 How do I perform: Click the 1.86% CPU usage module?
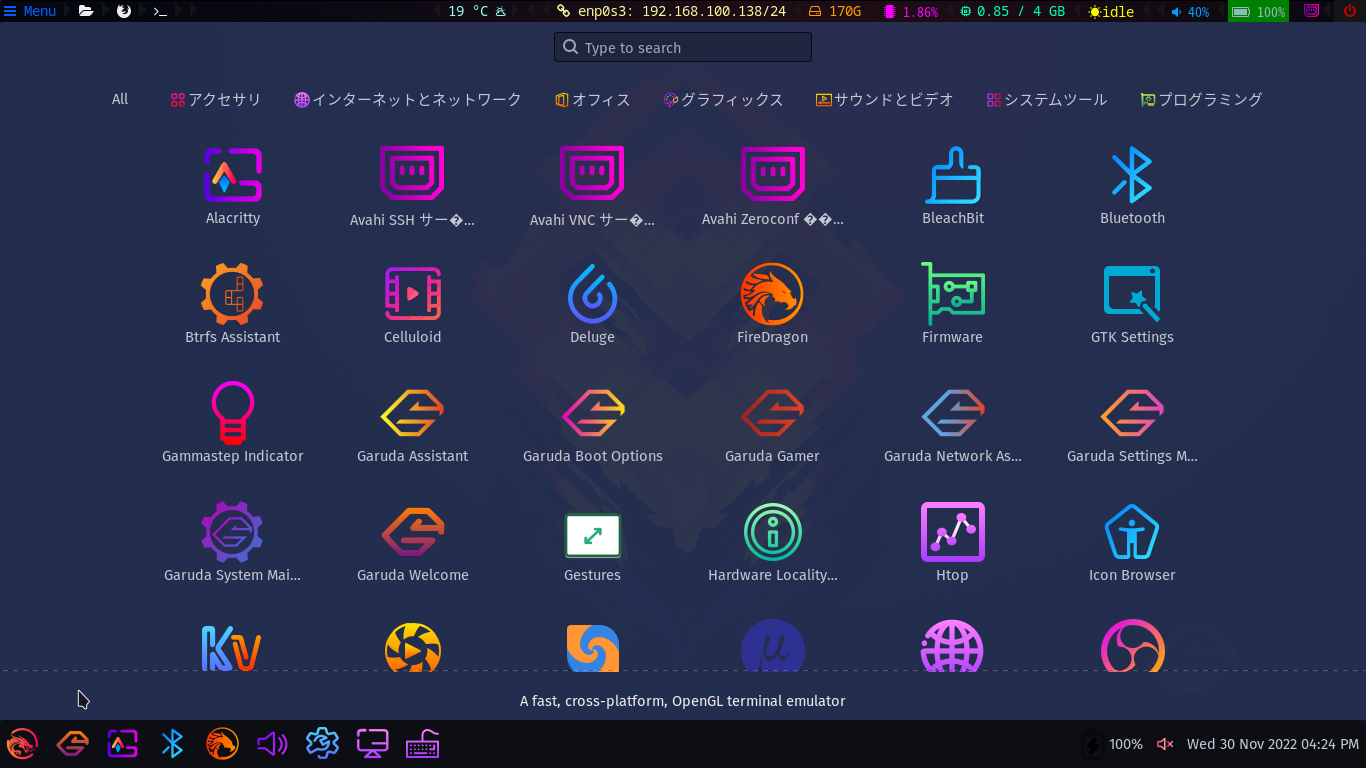click(911, 11)
